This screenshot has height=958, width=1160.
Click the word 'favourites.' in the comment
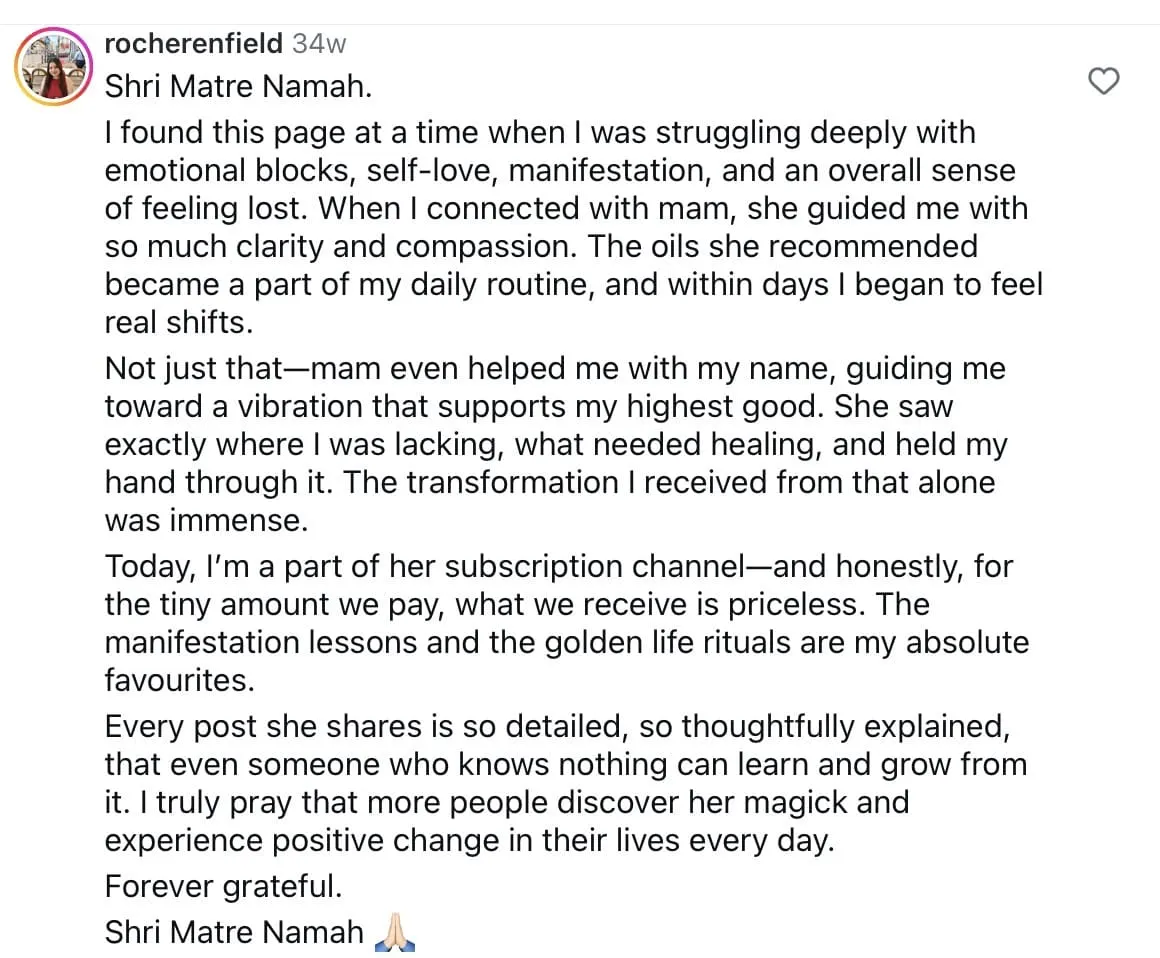click(x=180, y=680)
